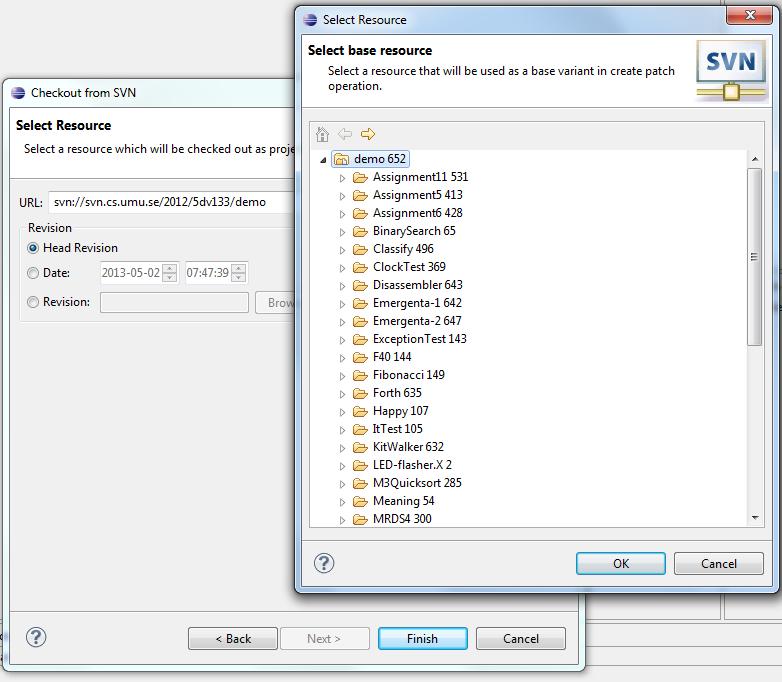Viewport: 782px width, 682px height.
Task: Collapse the demo 652 root node
Action: (323, 160)
